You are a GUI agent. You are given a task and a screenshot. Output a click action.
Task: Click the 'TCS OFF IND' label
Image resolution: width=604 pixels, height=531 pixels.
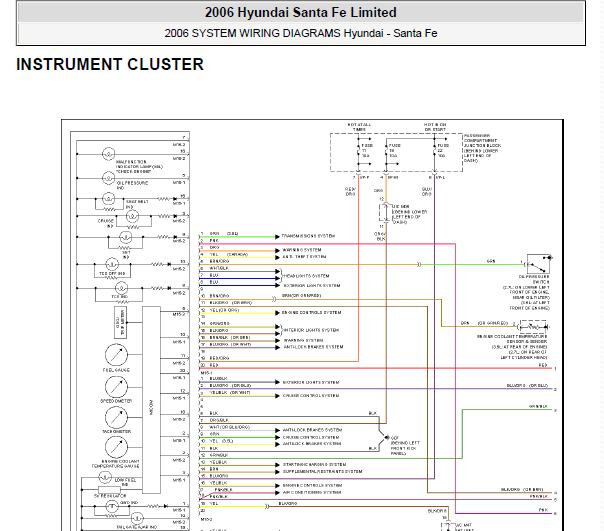112,274
